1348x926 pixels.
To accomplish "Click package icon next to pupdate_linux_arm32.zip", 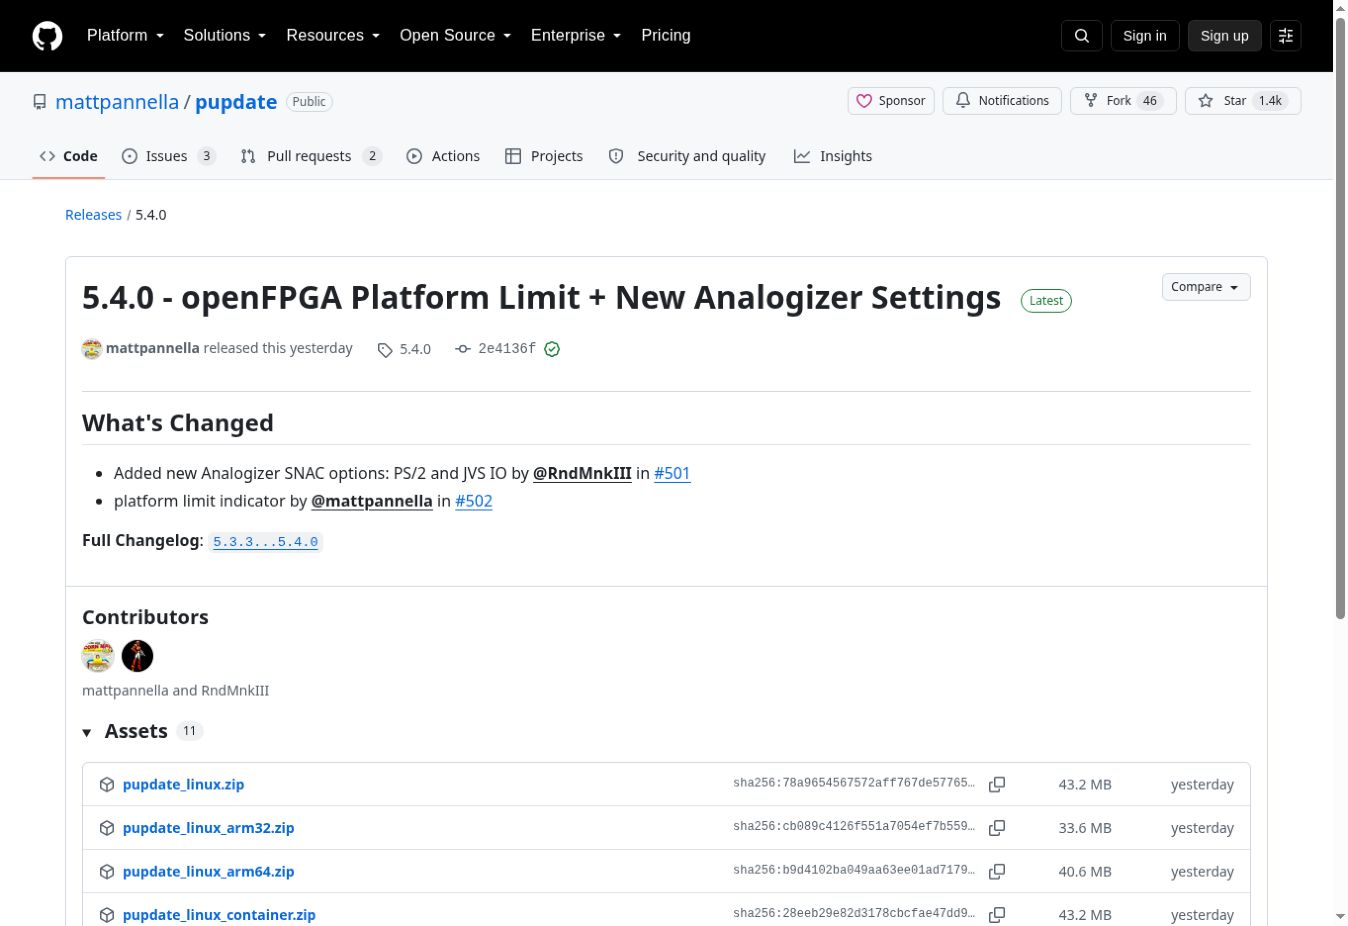I will pyautogui.click(x=107, y=828).
